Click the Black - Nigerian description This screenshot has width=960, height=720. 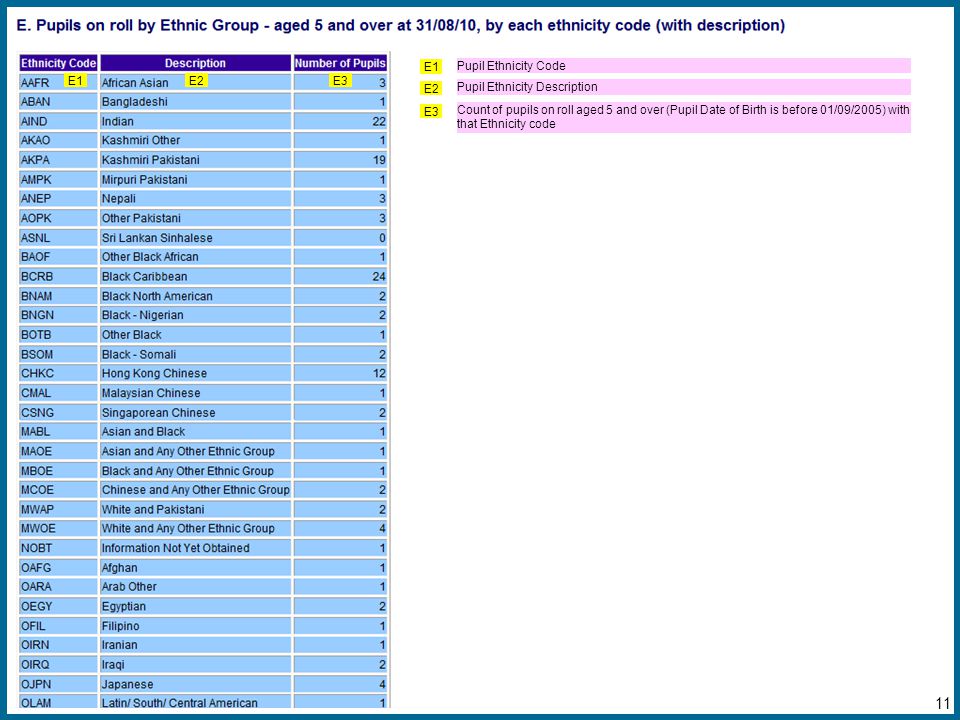[195, 315]
